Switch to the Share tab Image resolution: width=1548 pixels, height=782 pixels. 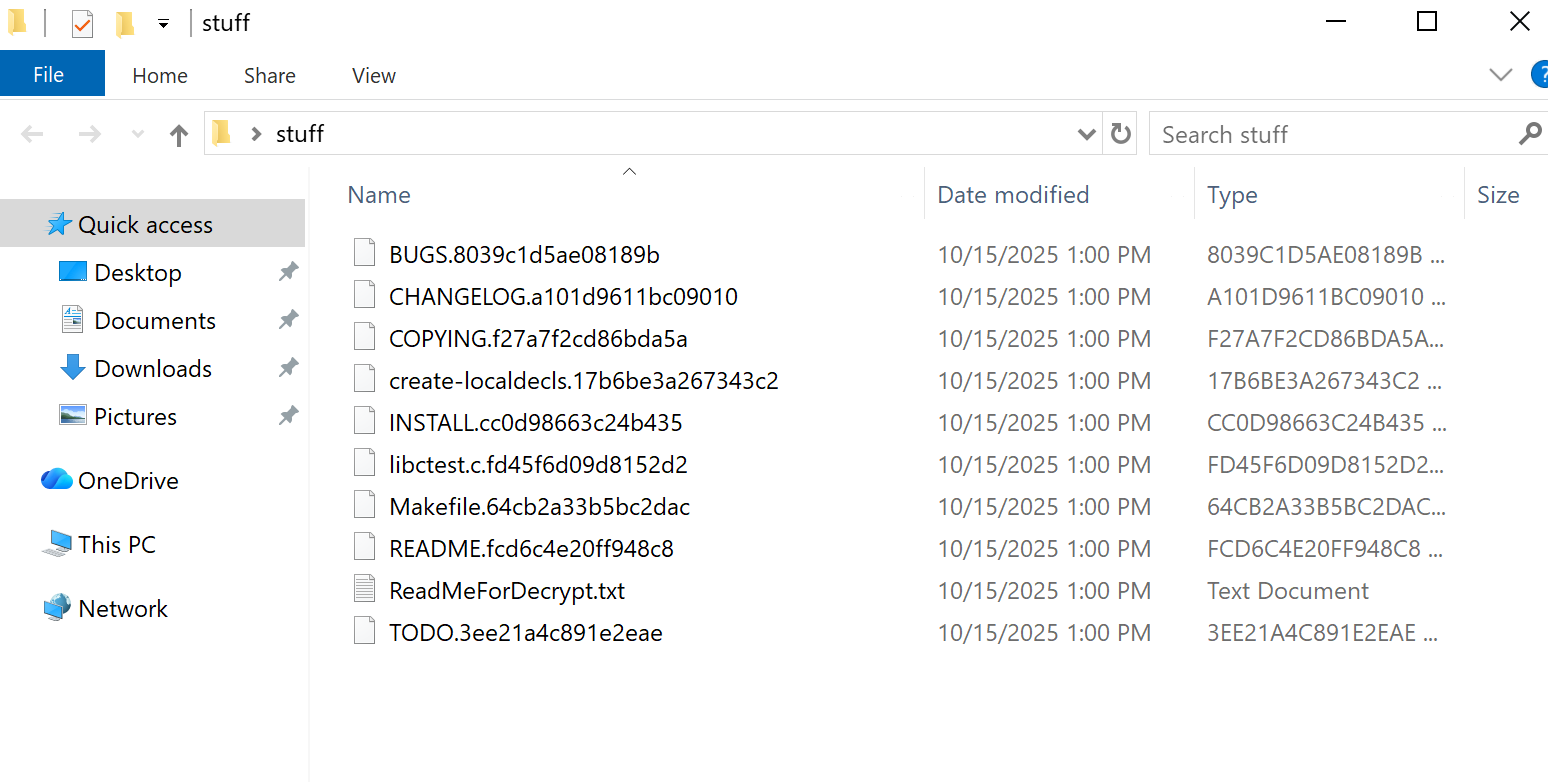pos(269,75)
